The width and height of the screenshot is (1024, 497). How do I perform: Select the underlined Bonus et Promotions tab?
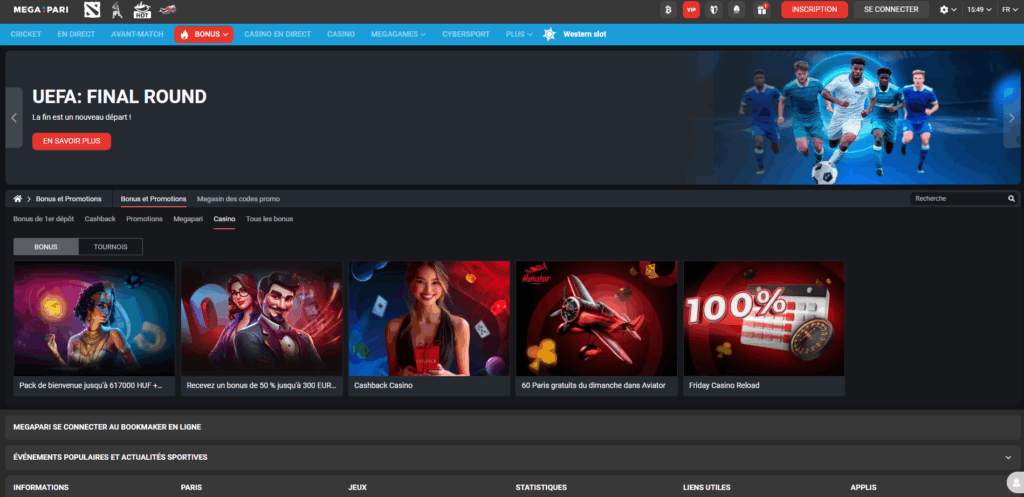153,199
